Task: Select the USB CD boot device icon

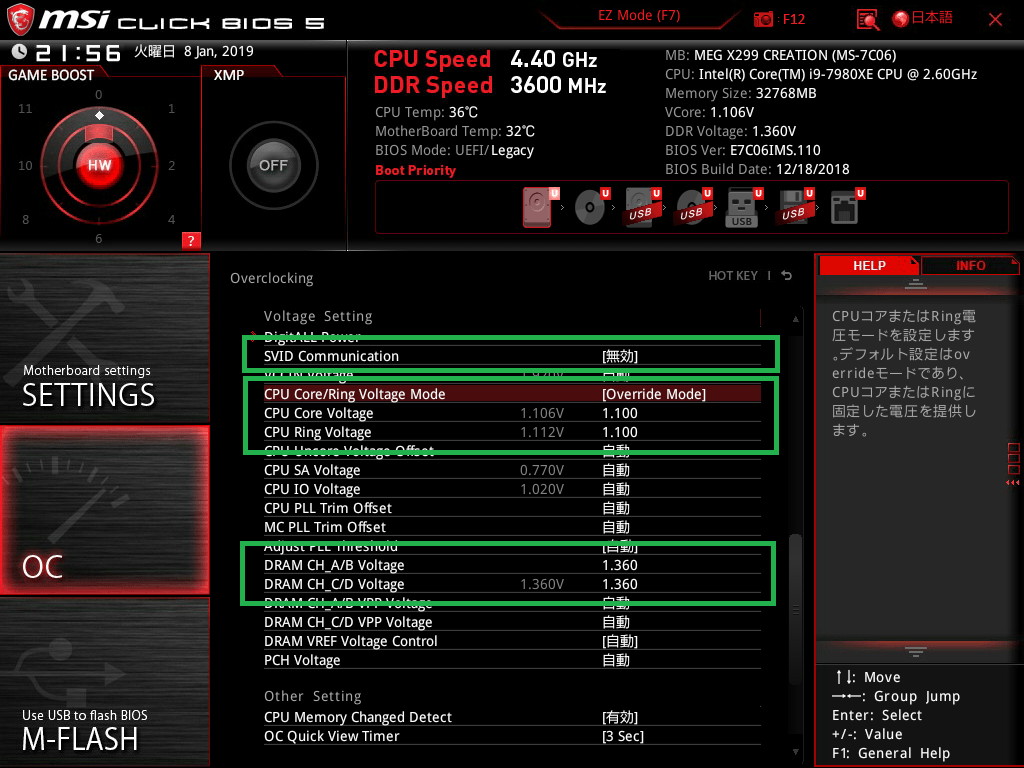Action: (694, 206)
